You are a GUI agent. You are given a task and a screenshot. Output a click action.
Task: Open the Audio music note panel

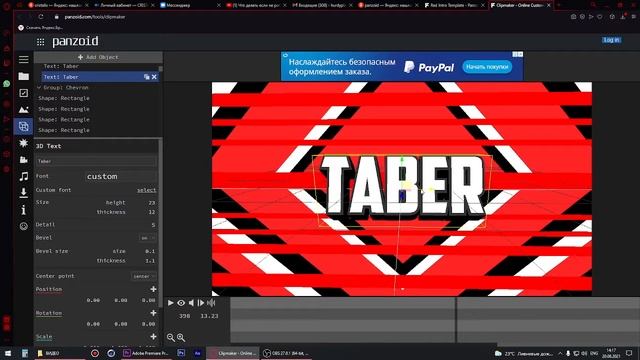(x=24, y=176)
